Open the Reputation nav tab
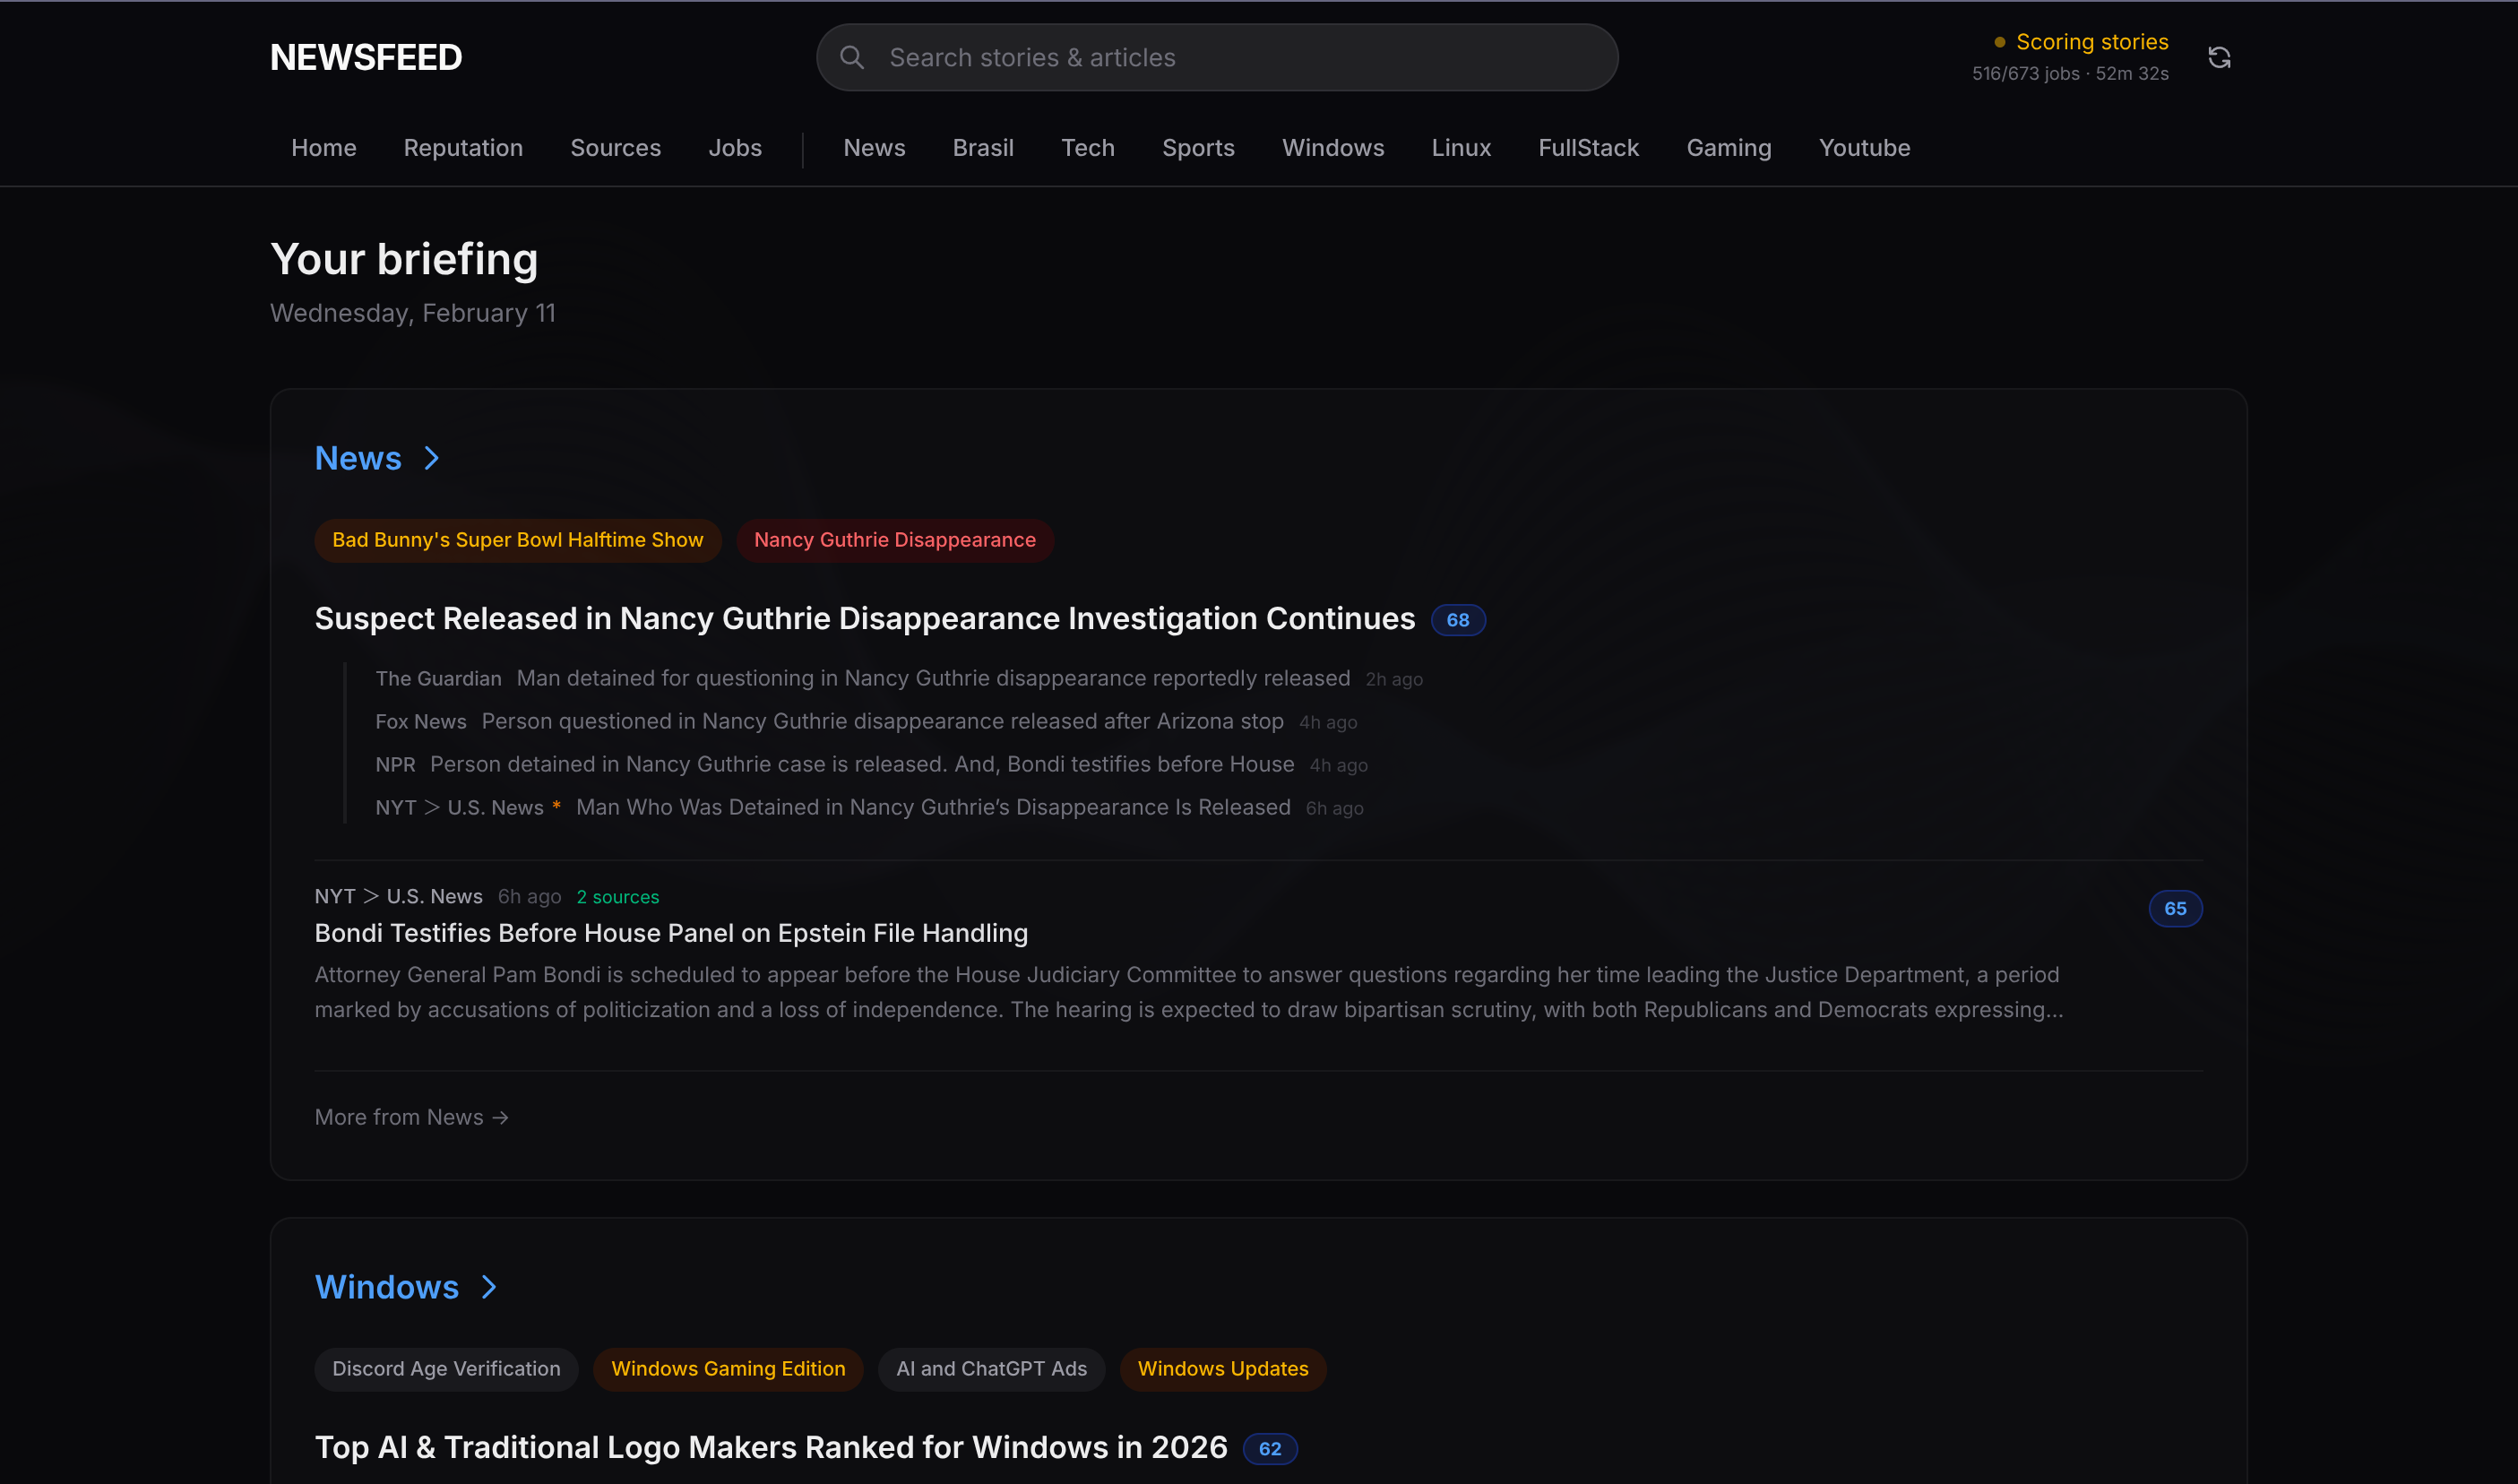The width and height of the screenshot is (2518, 1484). click(463, 148)
